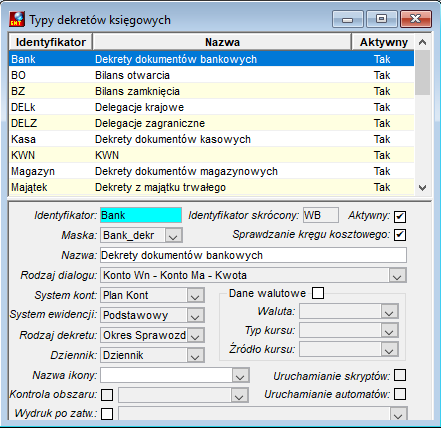Click into the Identyfikator field
This screenshot has width=441, height=428.
(141, 215)
